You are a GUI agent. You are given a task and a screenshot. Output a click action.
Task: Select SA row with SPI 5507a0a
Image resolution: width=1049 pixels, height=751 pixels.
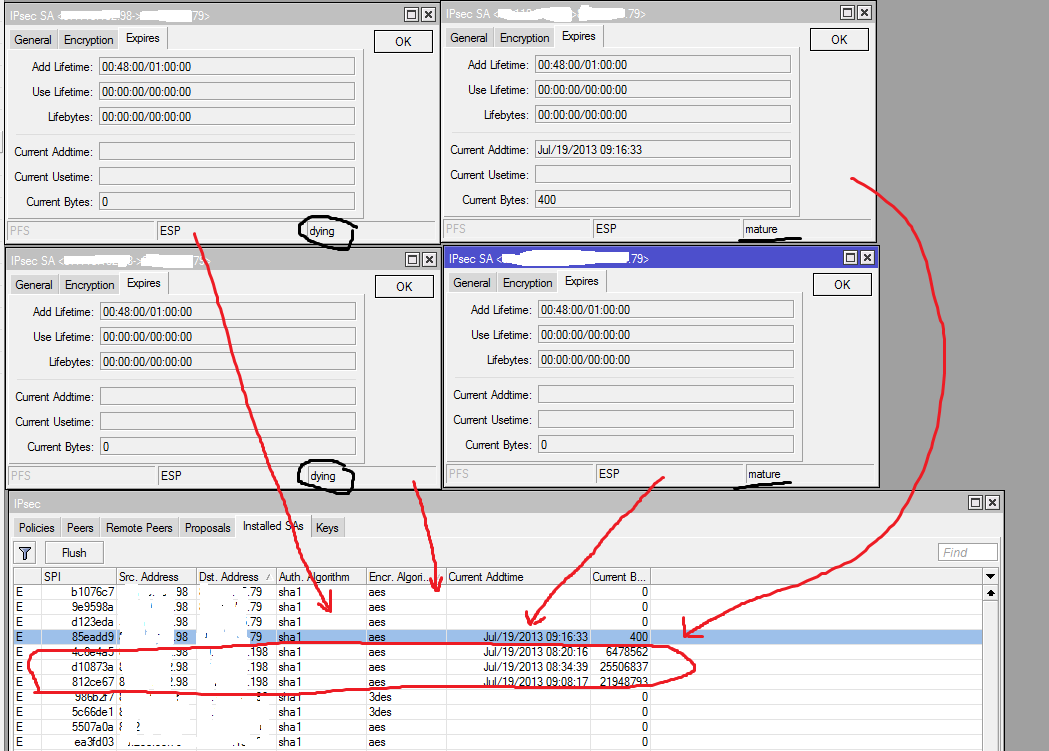point(498,727)
